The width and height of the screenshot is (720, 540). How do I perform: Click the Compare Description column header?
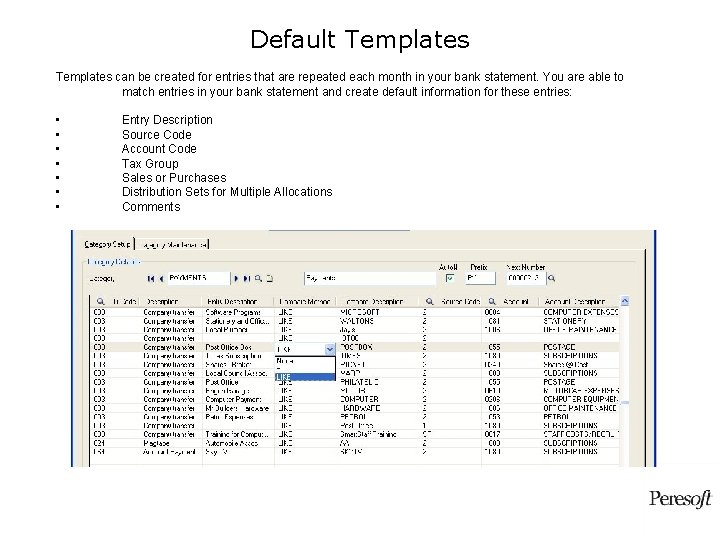click(377, 302)
